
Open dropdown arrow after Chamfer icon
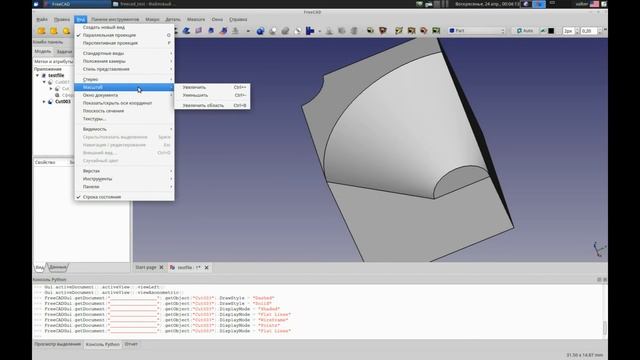tap(248, 31)
